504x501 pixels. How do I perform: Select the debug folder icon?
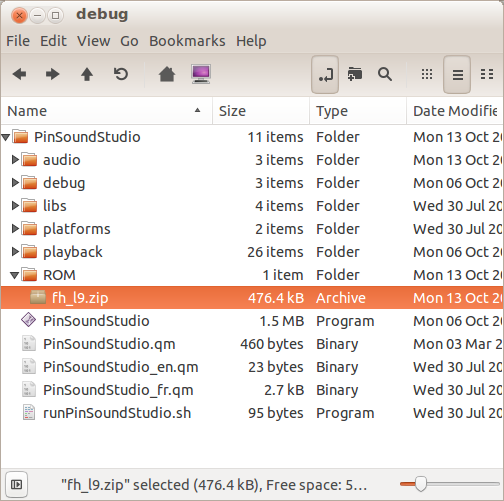tap(29, 183)
